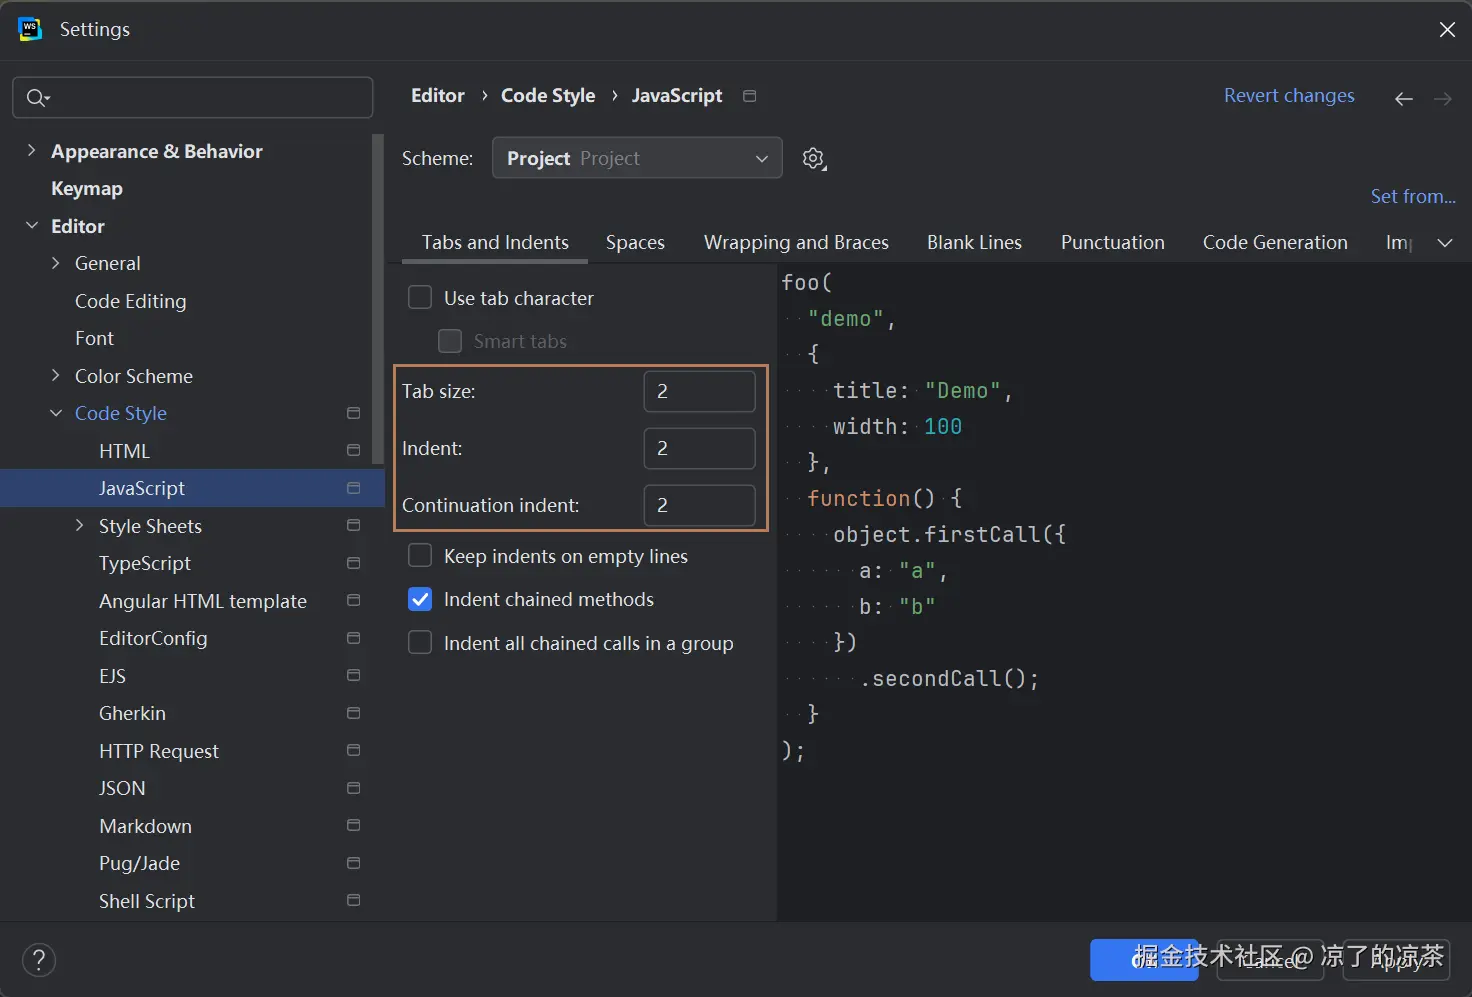
Task: Click the project scope icon beside TypeScript
Action: [x=353, y=563]
